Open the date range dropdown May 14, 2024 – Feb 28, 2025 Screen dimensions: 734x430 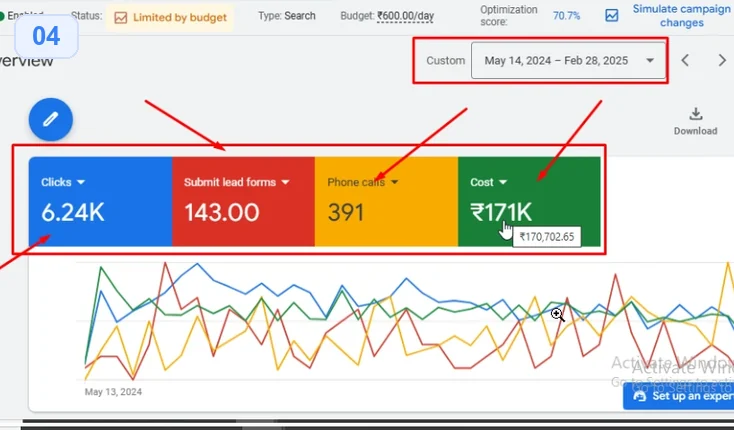tap(568, 60)
